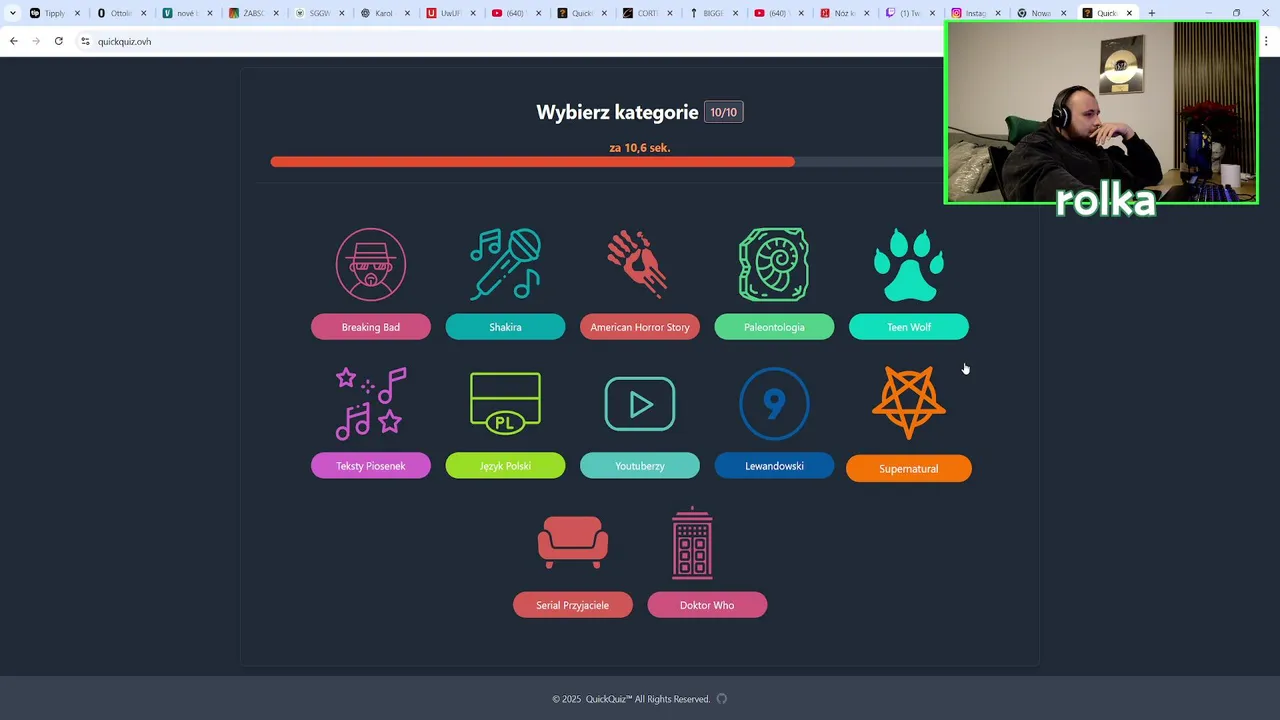Image resolution: width=1280 pixels, height=720 pixels.
Task: Click the Lewandowski number 9 icon
Action: click(x=774, y=403)
